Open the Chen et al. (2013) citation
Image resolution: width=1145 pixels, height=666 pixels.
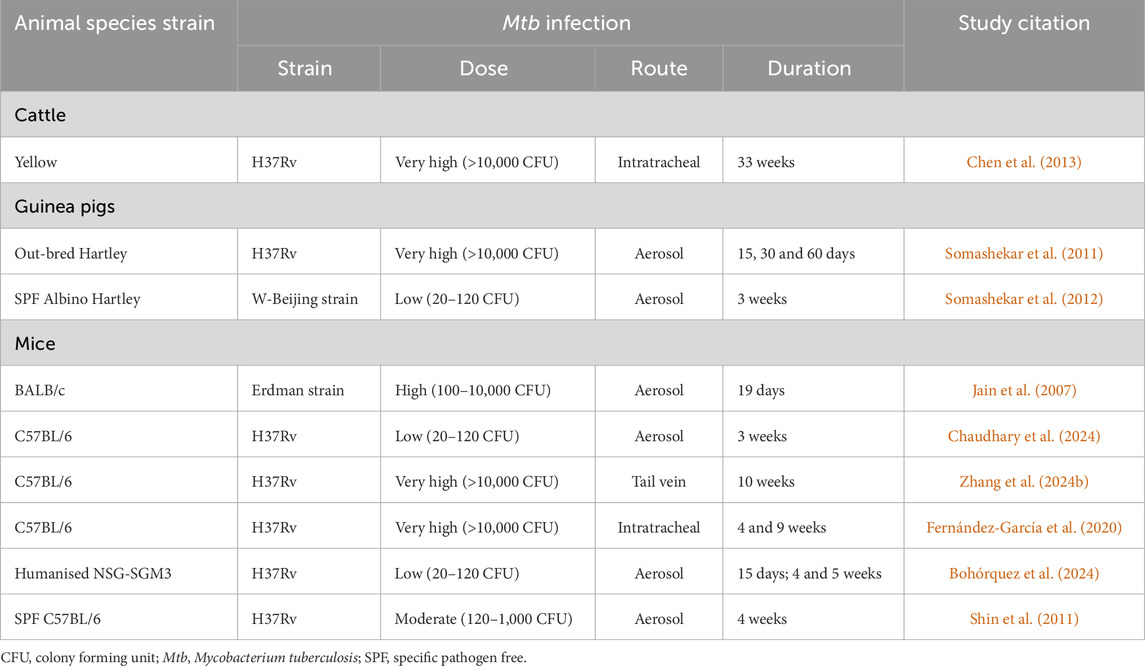coord(1023,162)
